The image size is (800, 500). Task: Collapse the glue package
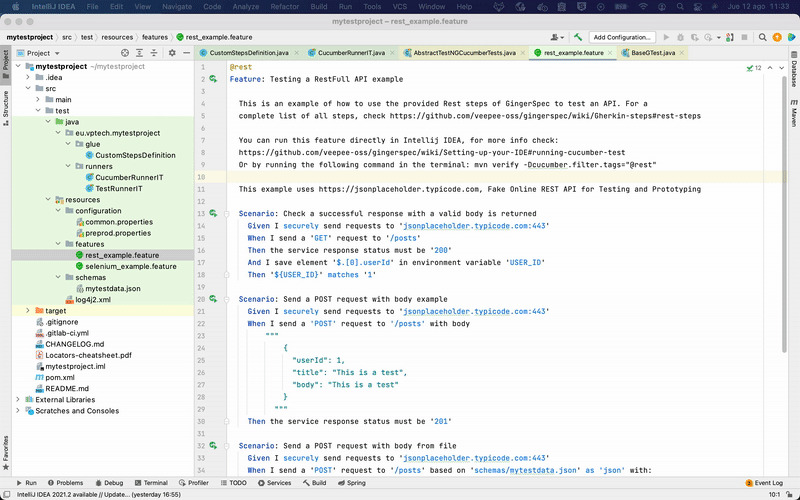click(x=68, y=144)
